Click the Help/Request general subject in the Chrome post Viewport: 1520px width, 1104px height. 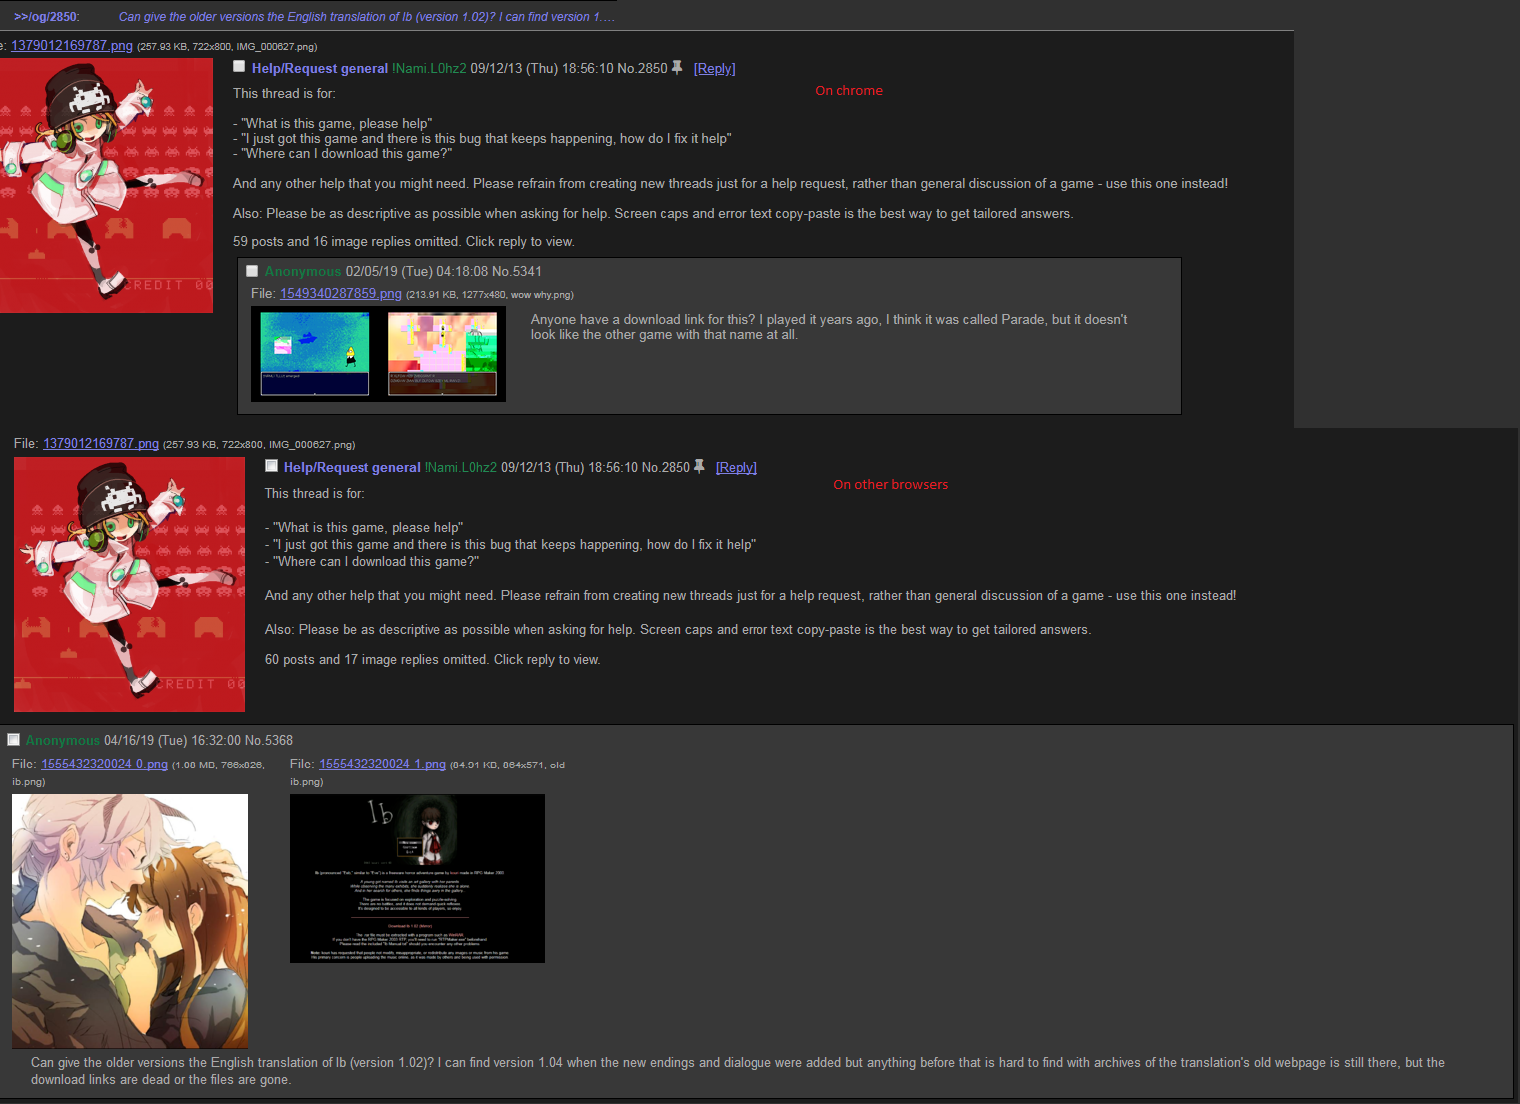click(320, 69)
